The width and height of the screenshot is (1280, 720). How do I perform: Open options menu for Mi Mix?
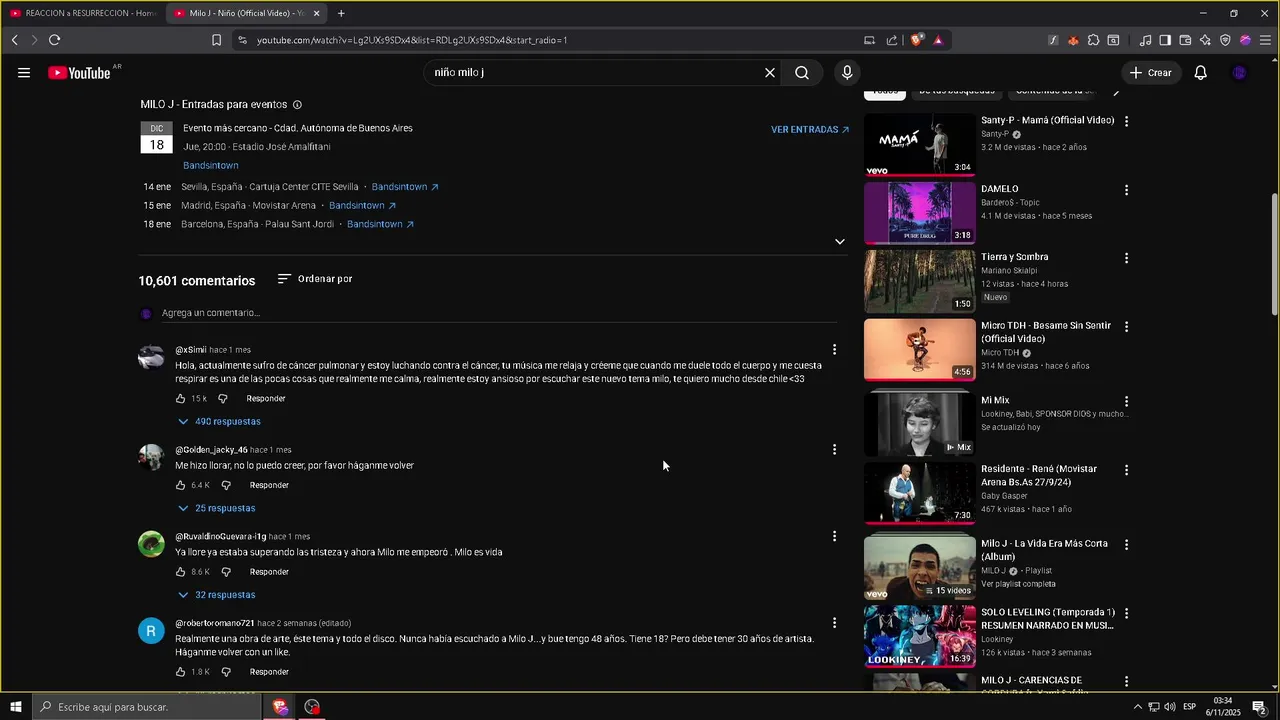[1127, 402]
